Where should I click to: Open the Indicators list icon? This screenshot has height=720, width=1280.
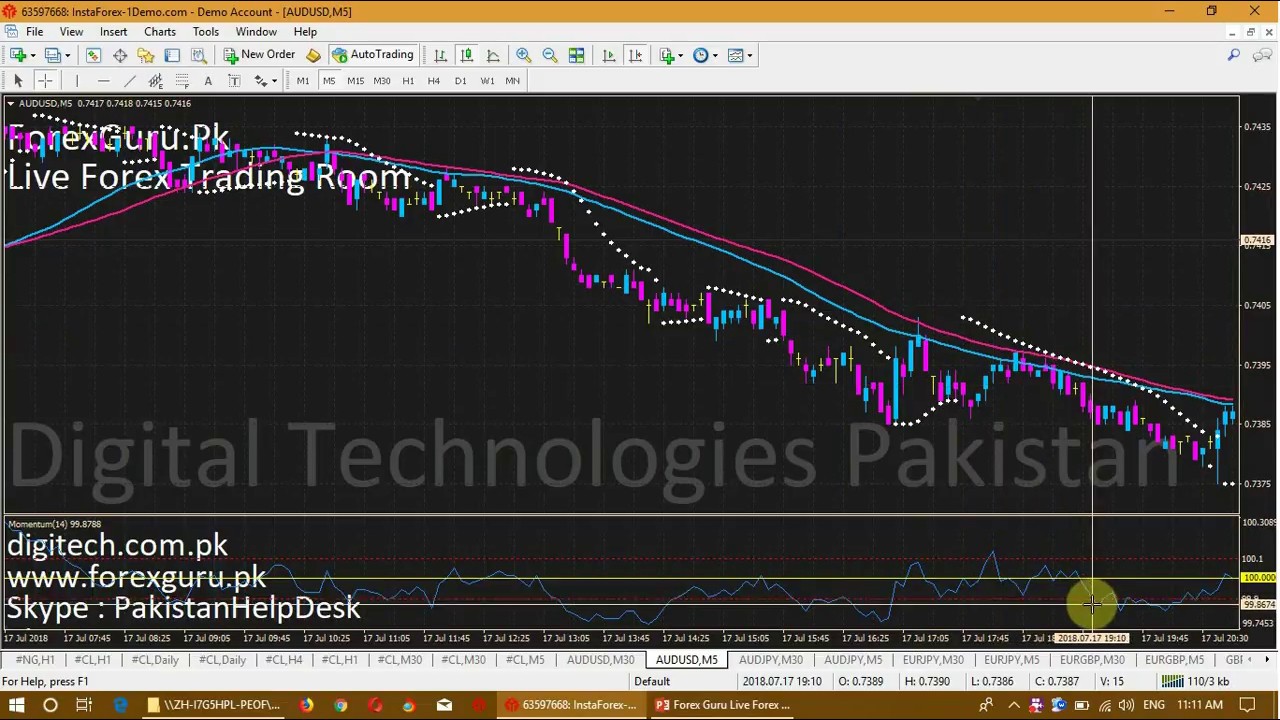point(667,55)
